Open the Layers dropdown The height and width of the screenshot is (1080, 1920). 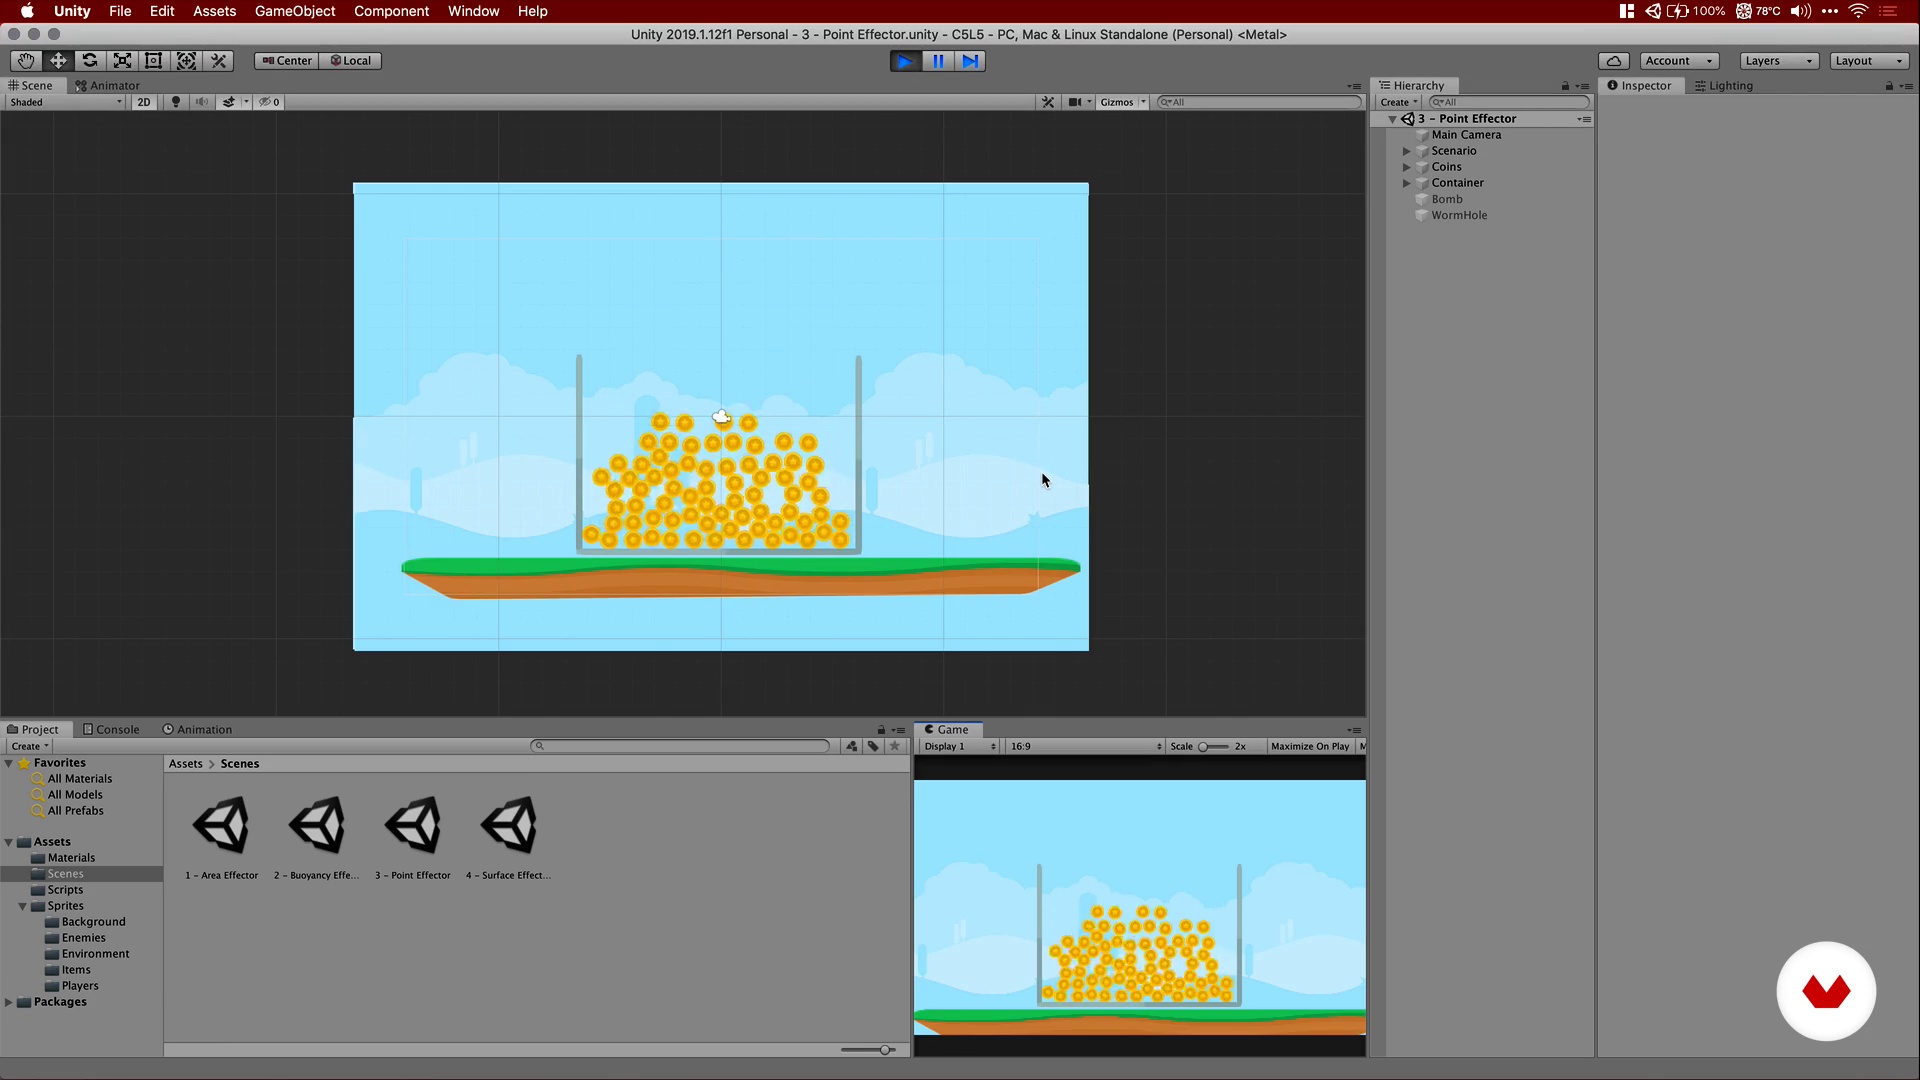(x=1779, y=61)
